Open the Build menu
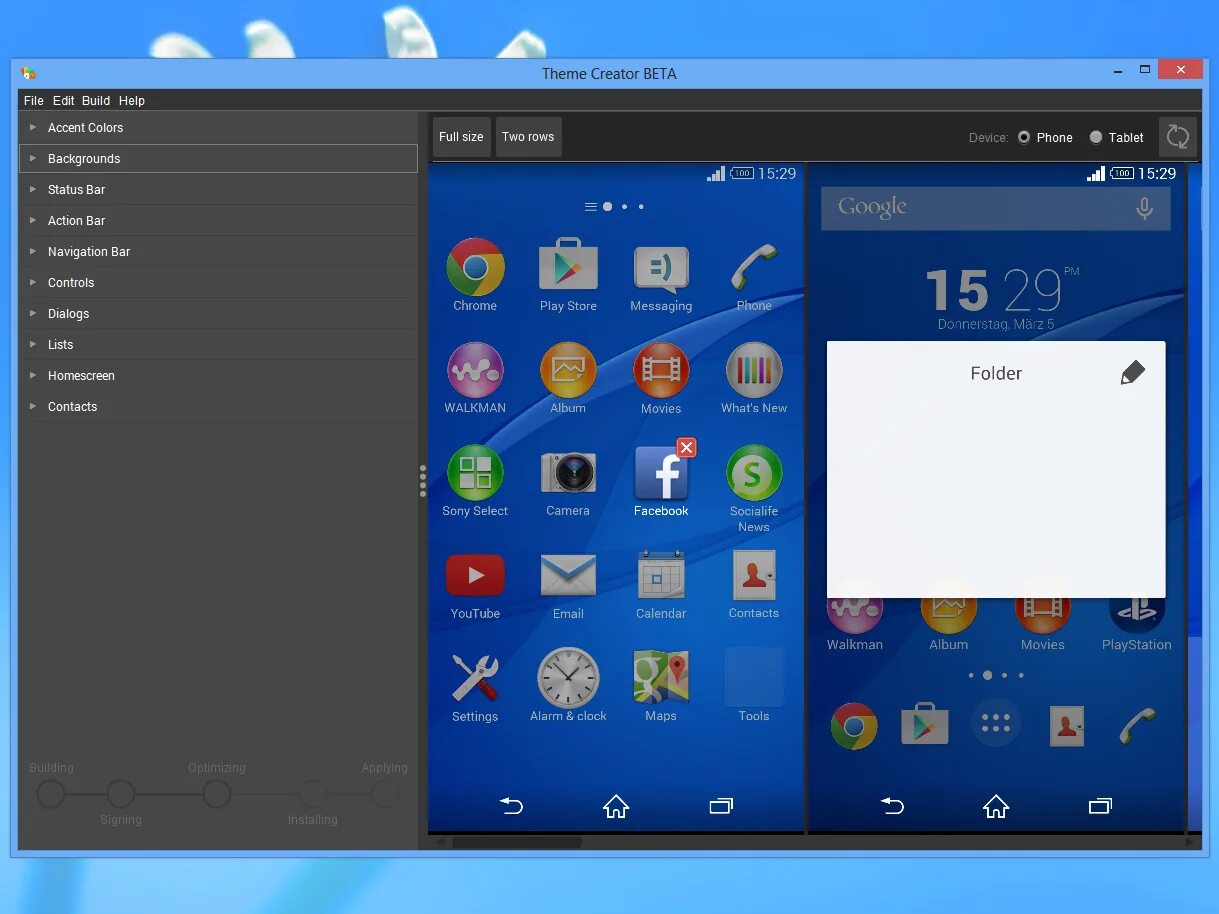This screenshot has width=1219, height=914. click(95, 100)
